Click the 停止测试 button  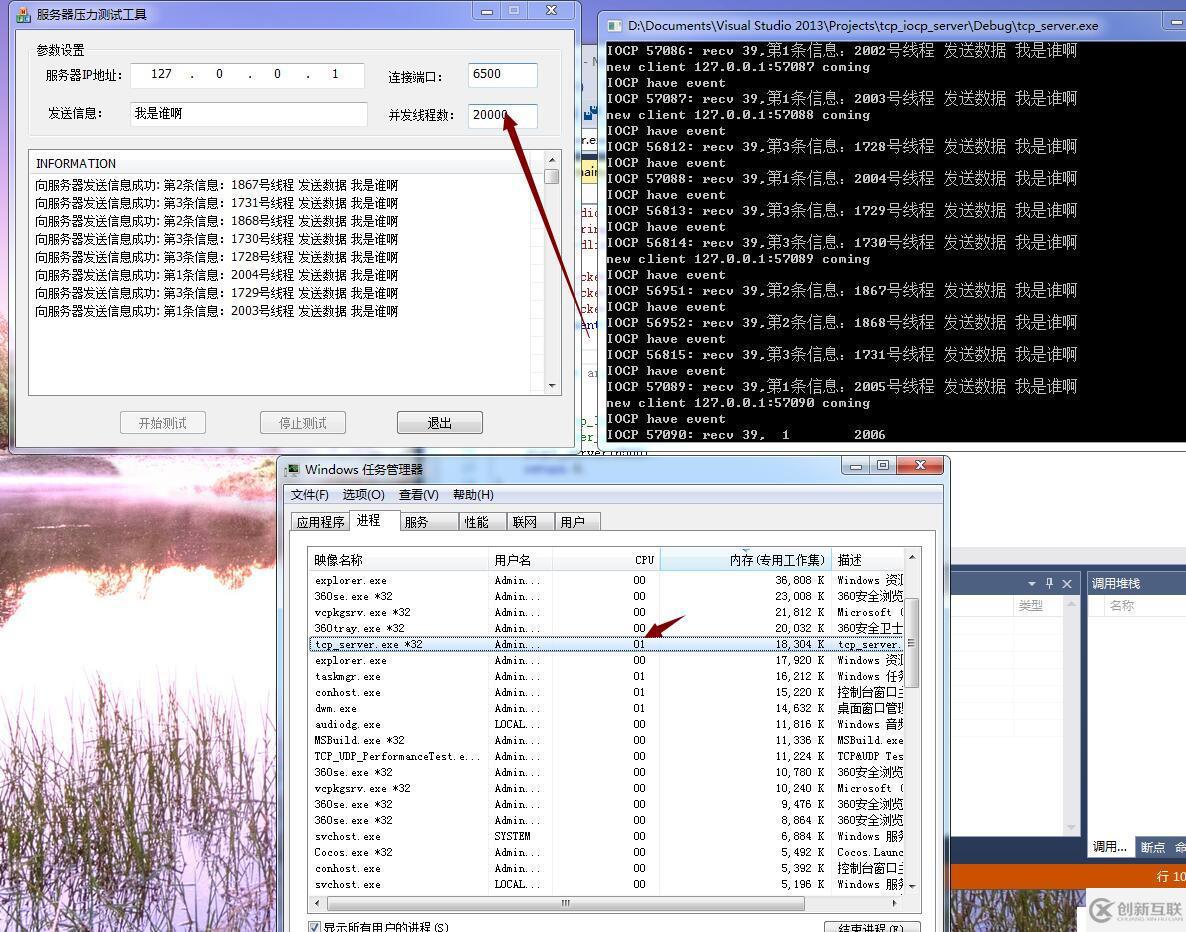coord(303,423)
